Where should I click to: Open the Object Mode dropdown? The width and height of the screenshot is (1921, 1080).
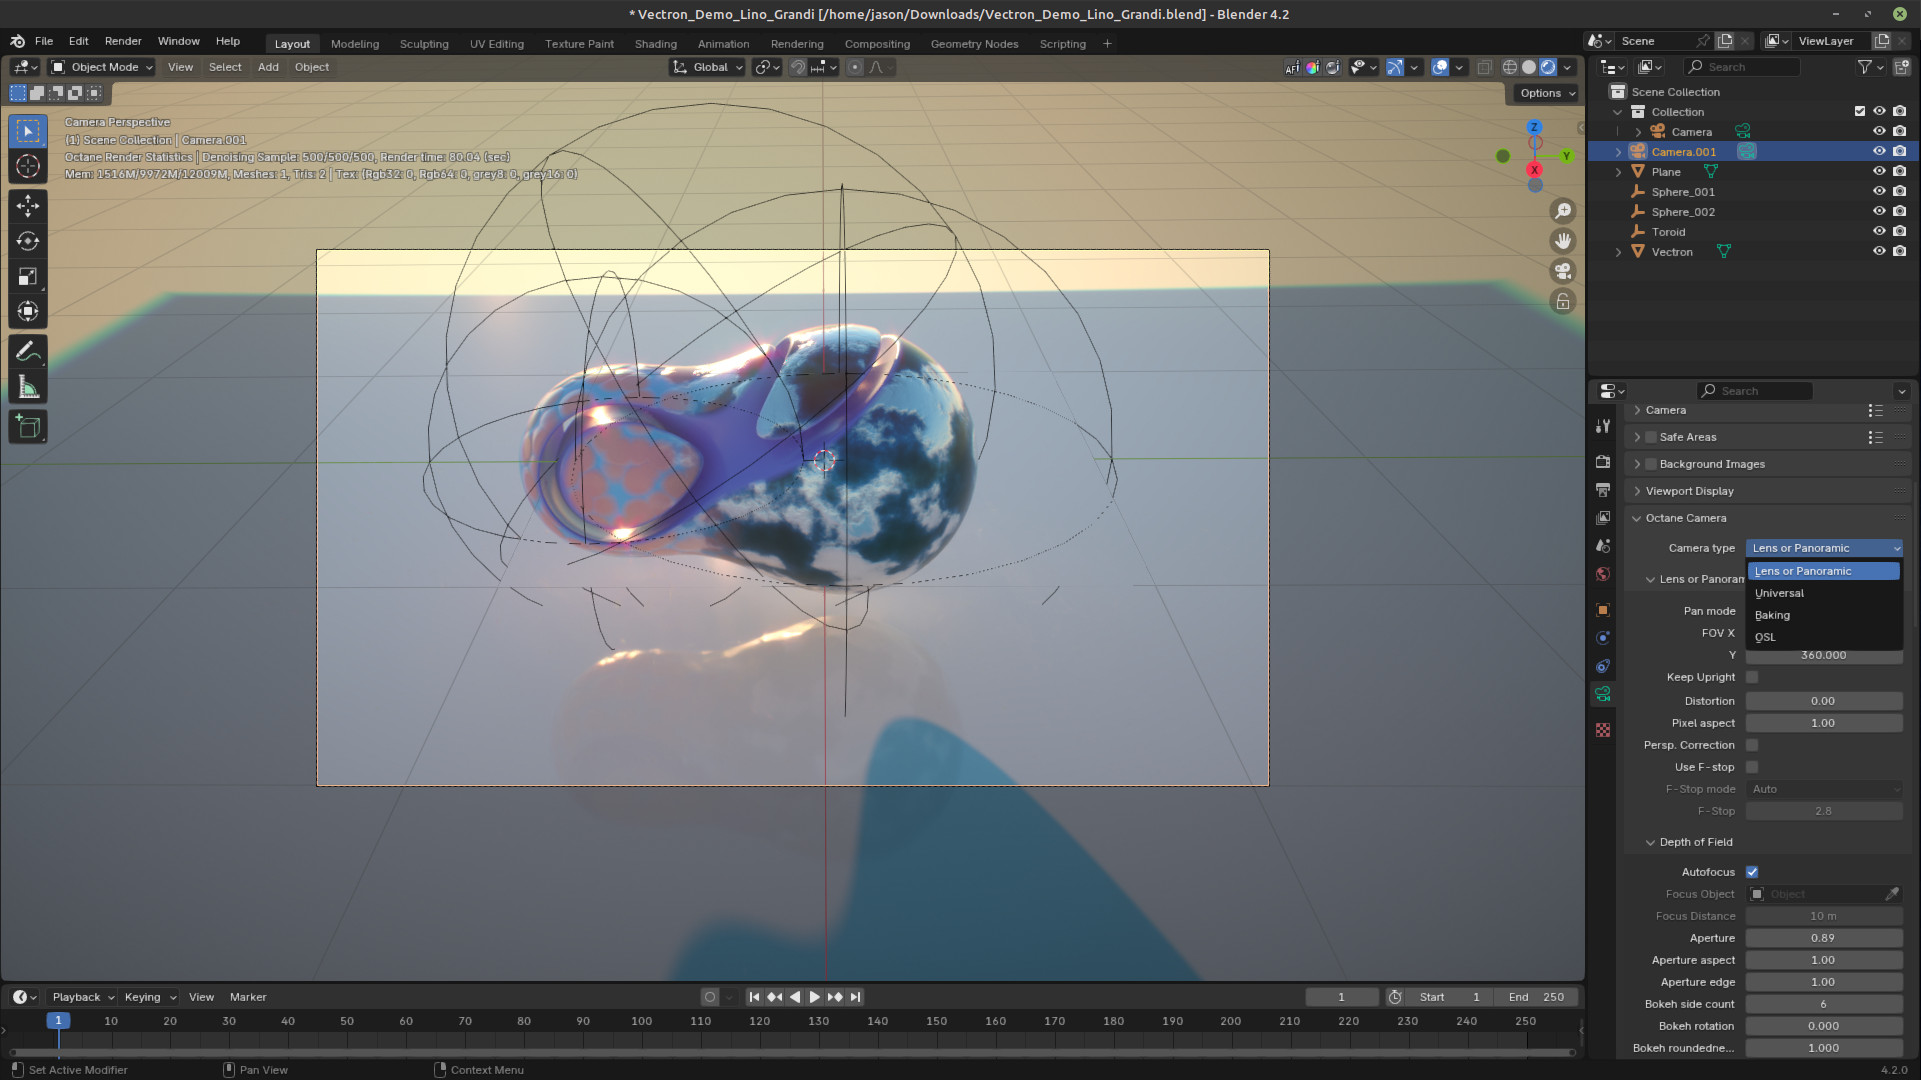click(102, 67)
